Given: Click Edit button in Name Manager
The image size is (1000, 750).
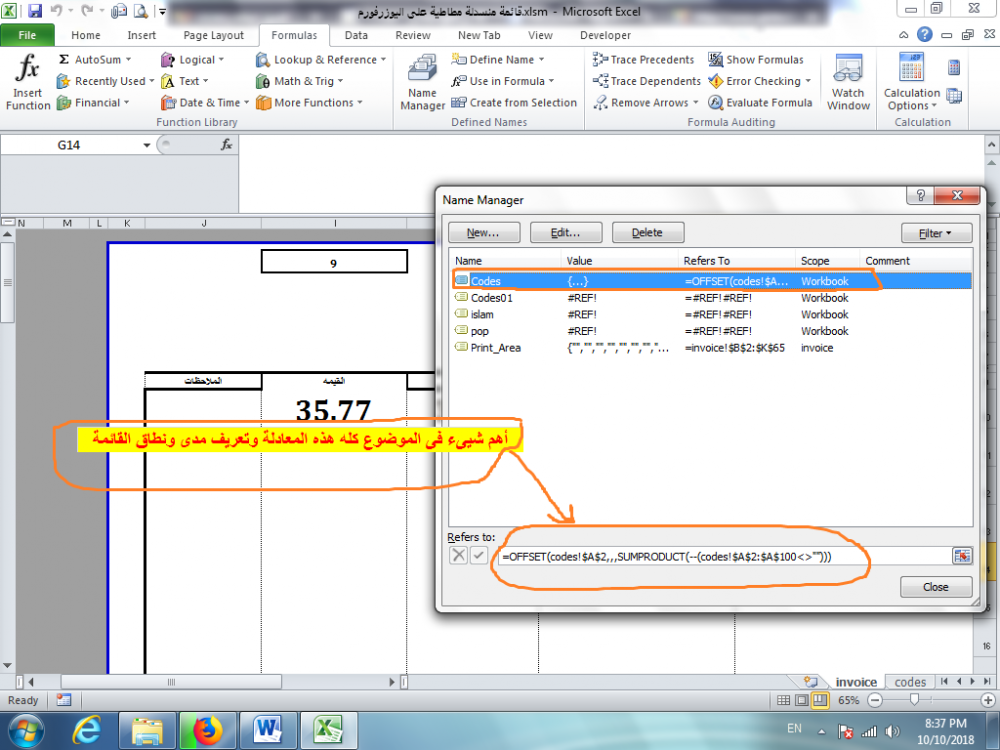Looking at the screenshot, I should pos(566,233).
